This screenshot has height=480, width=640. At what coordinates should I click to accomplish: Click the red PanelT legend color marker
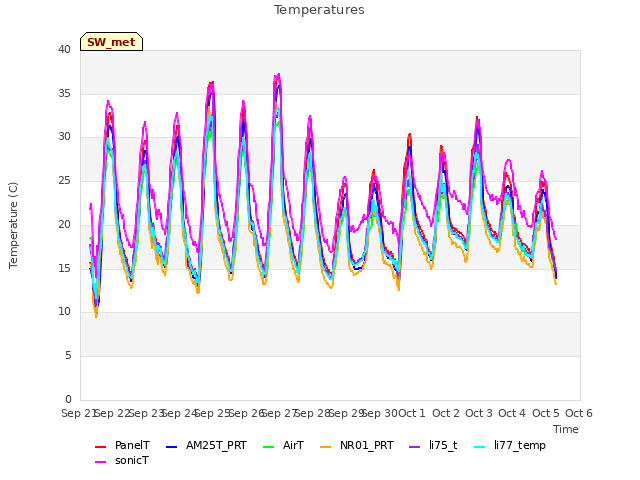(100, 447)
